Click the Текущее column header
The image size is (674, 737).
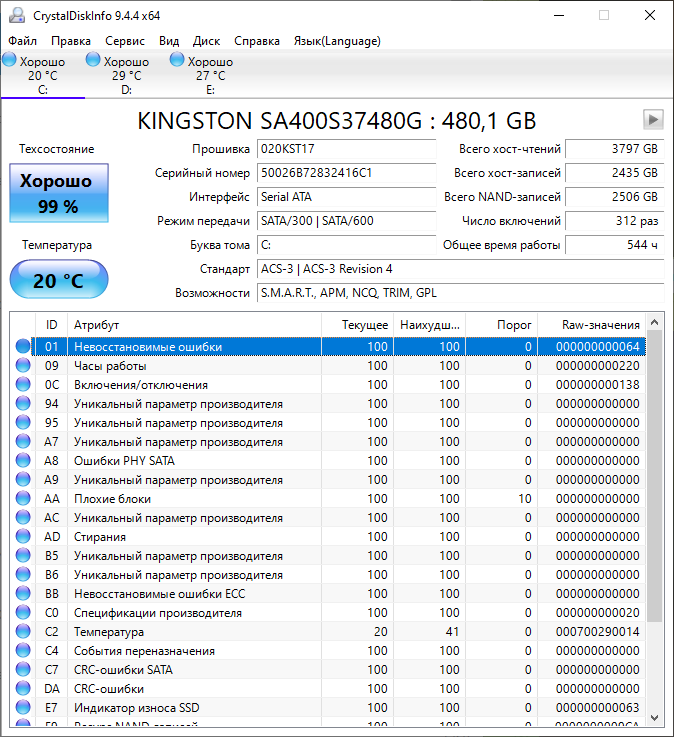pyautogui.click(x=357, y=325)
